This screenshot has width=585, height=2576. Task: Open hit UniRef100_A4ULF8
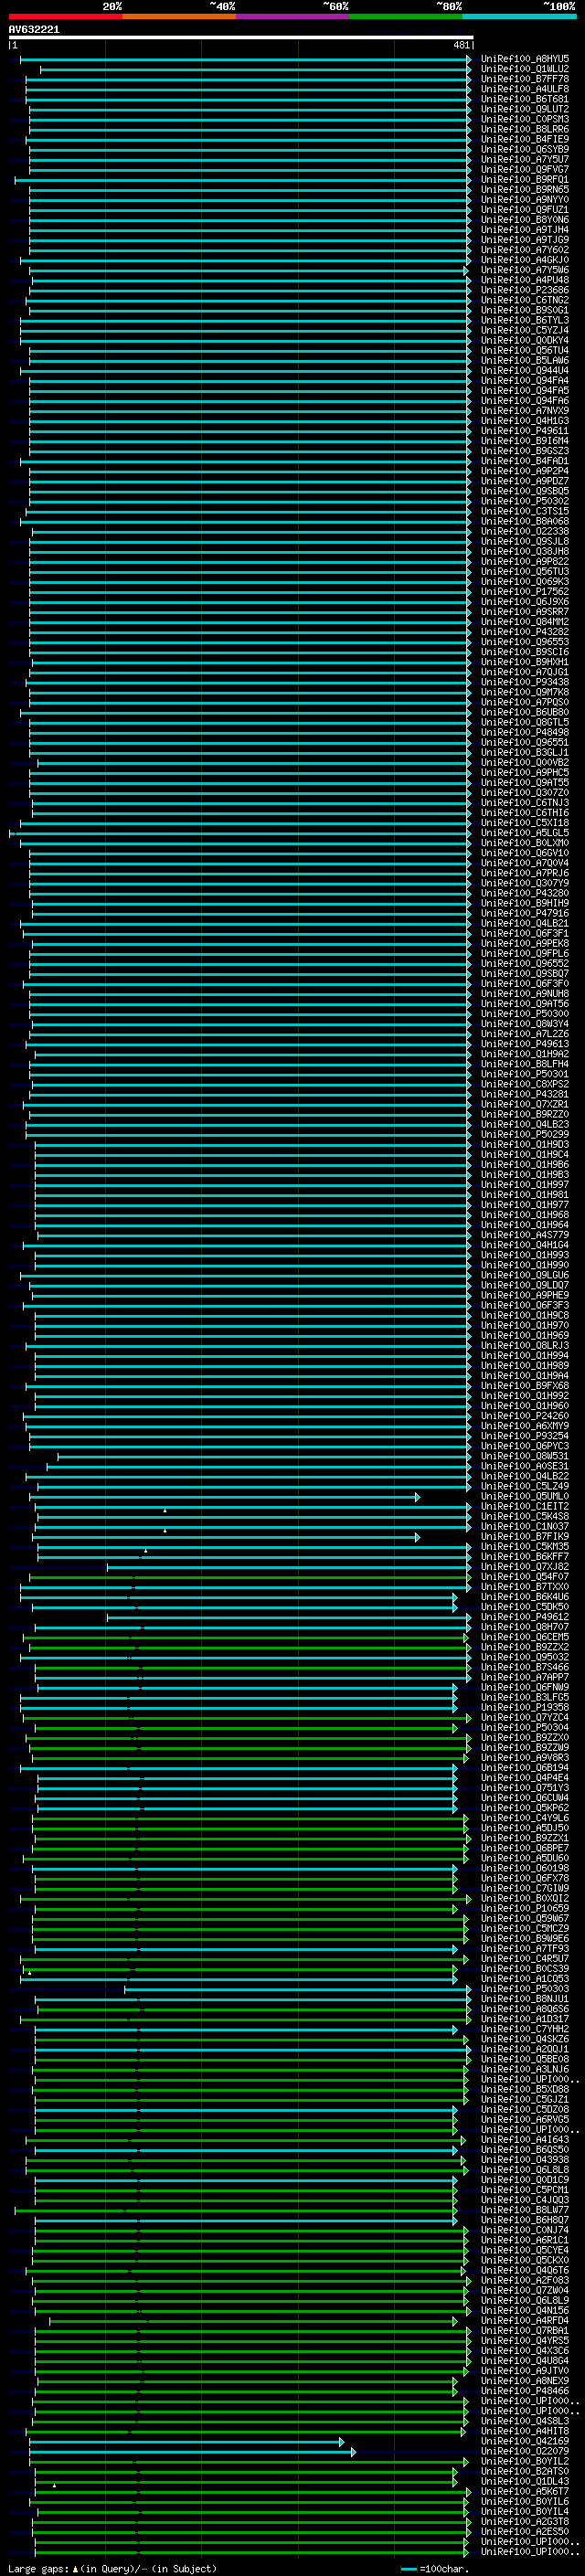pyautogui.click(x=525, y=89)
